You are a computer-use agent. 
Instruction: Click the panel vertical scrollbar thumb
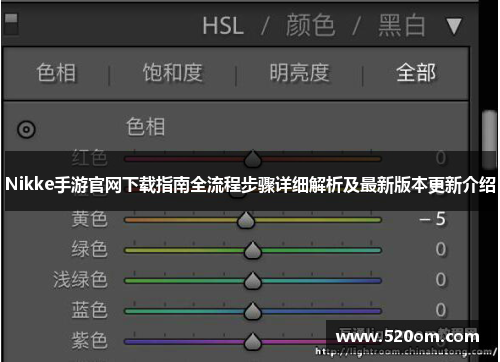[x=489, y=140]
